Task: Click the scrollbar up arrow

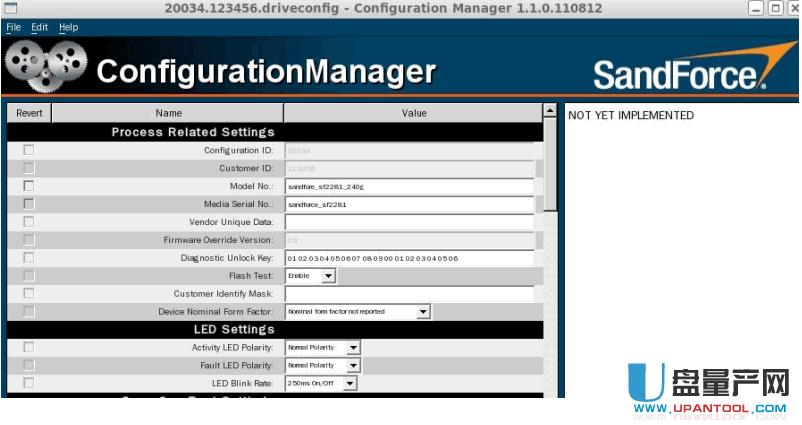Action: (x=550, y=110)
